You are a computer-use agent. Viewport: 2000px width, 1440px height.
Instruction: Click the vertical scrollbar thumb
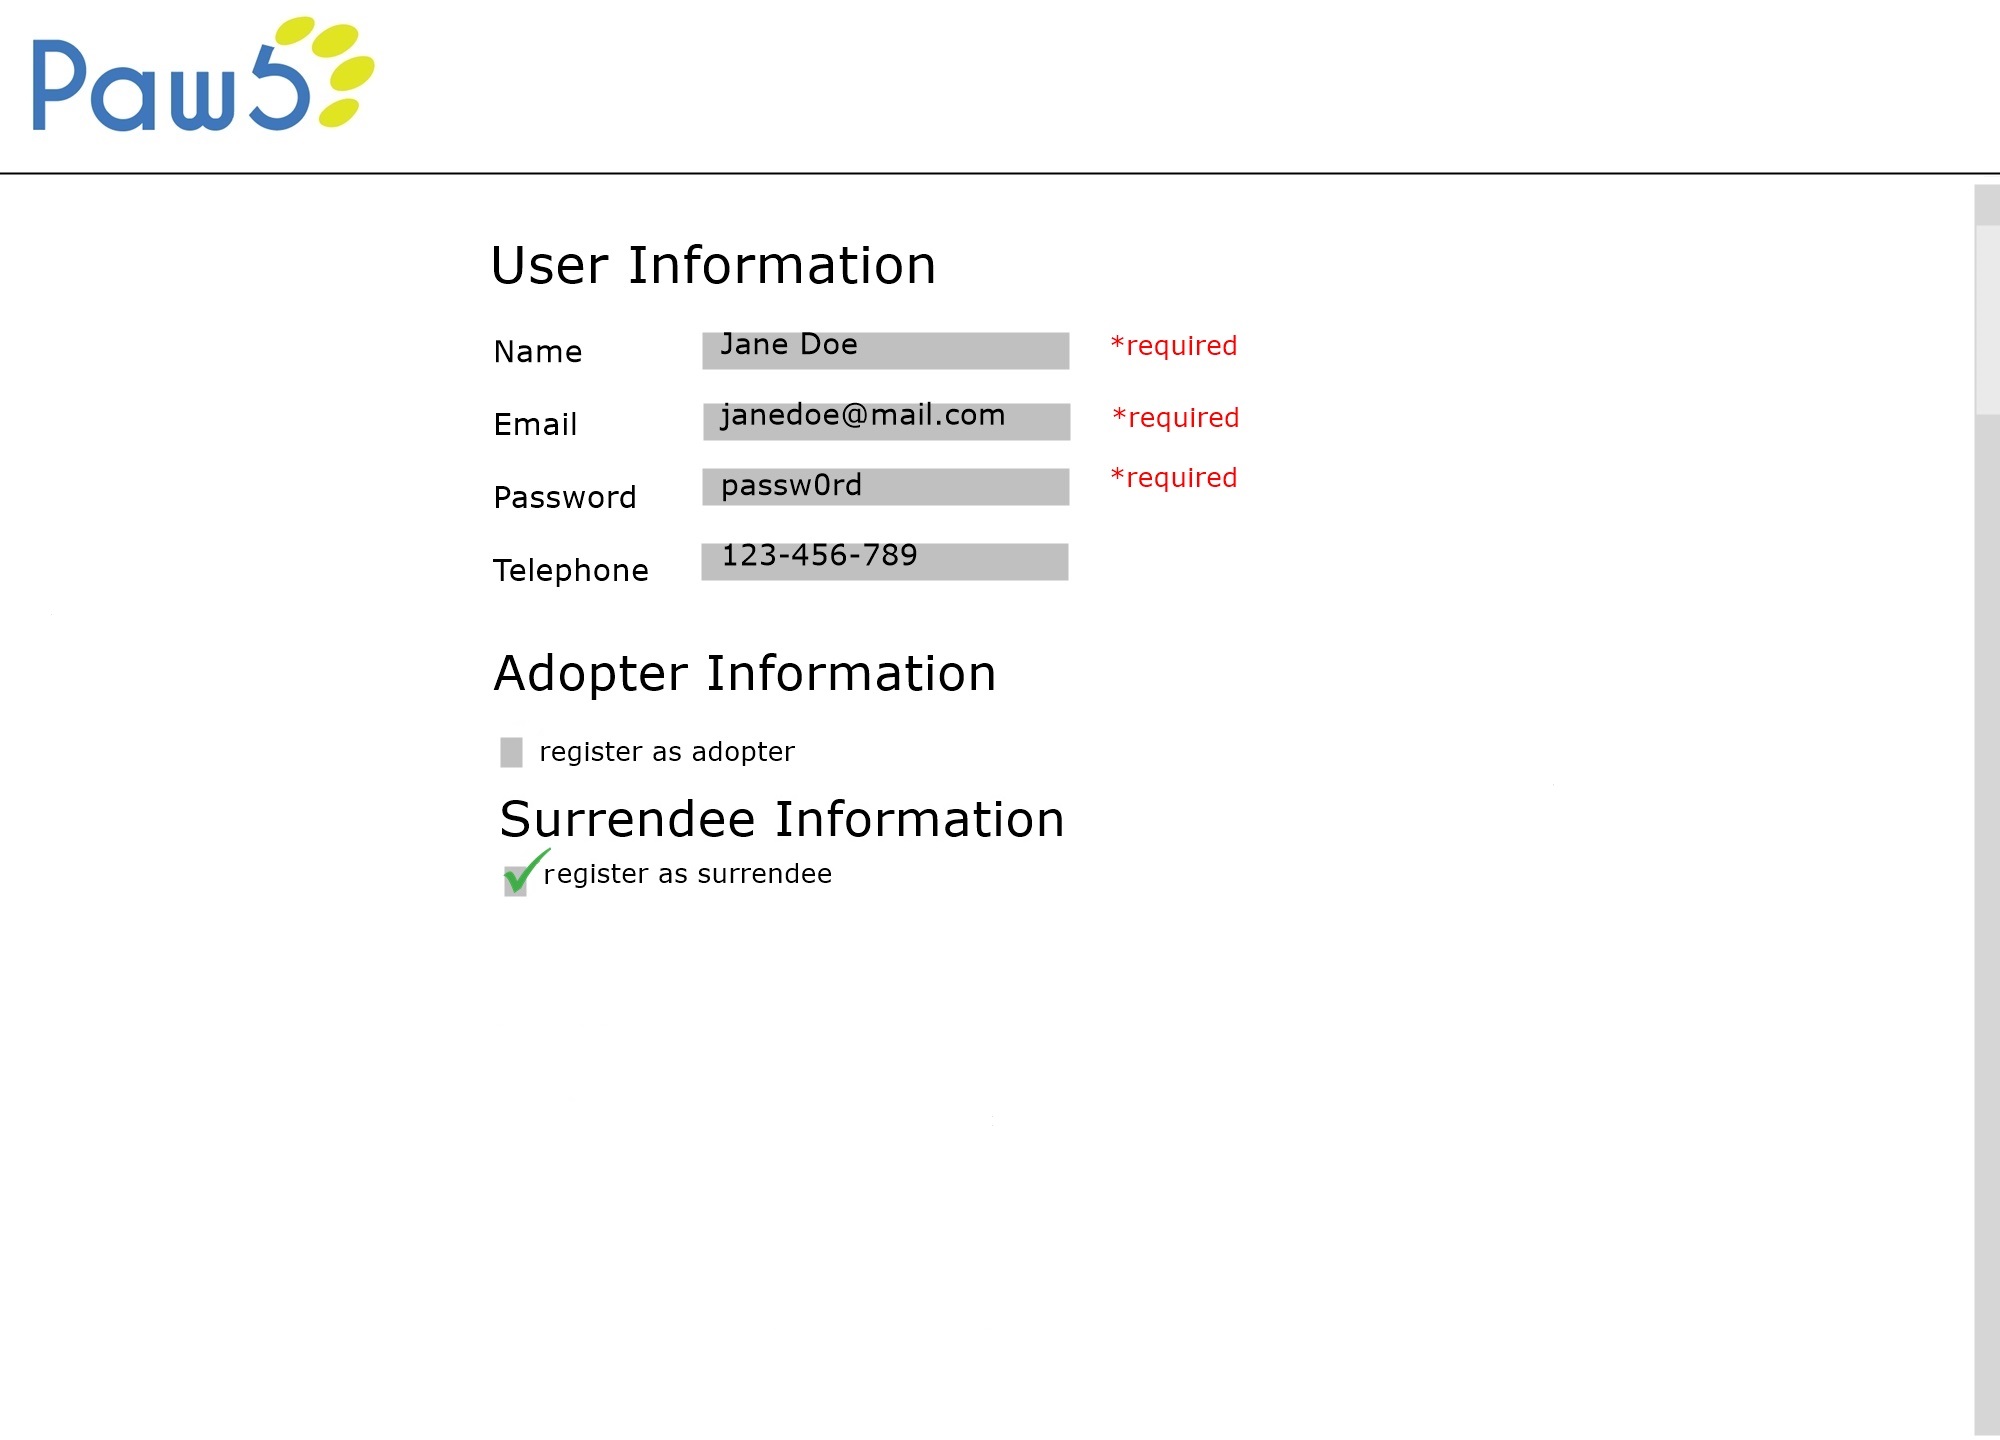point(1986,318)
